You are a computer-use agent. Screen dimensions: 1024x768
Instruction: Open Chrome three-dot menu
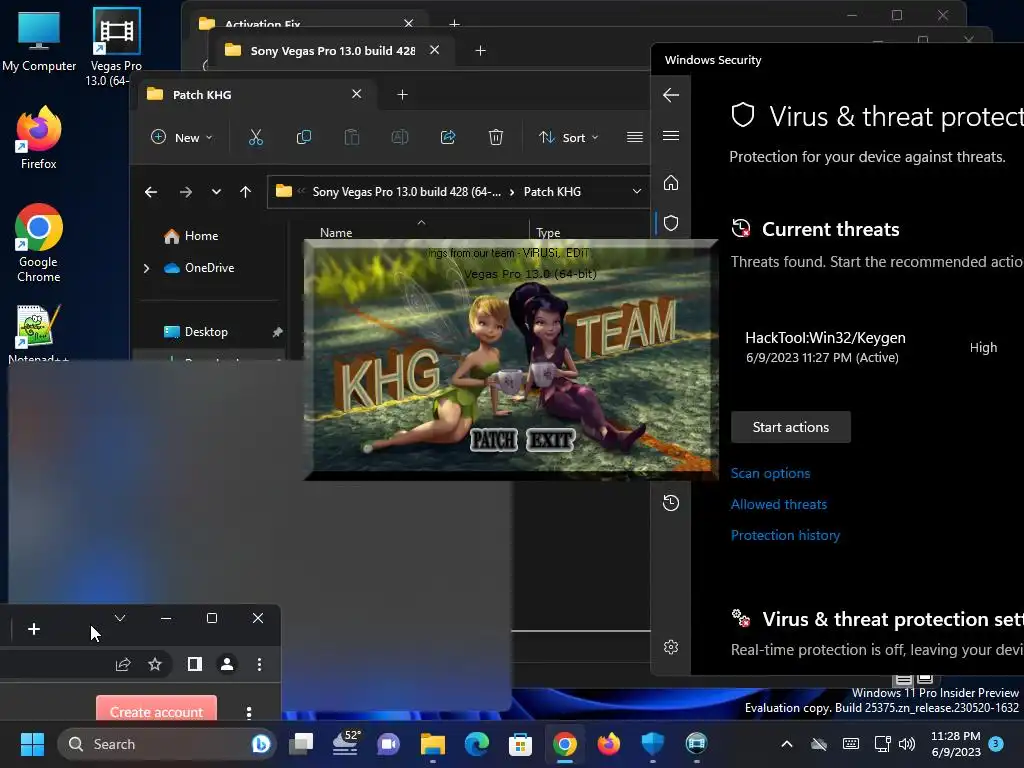click(x=259, y=664)
